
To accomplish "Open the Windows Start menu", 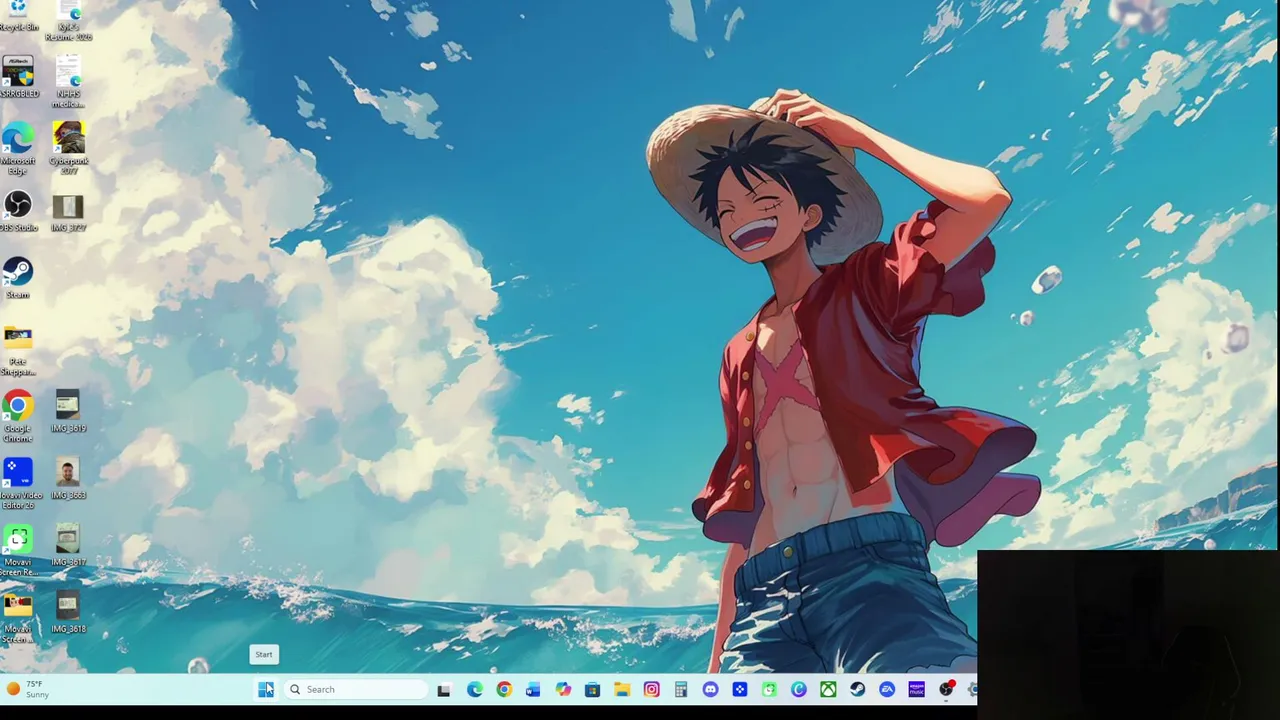I will (x=265, y=689).
